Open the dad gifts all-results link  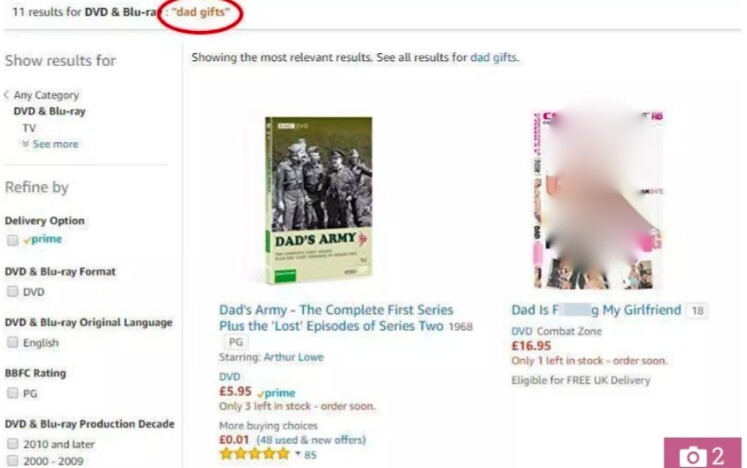pos(493,58)
